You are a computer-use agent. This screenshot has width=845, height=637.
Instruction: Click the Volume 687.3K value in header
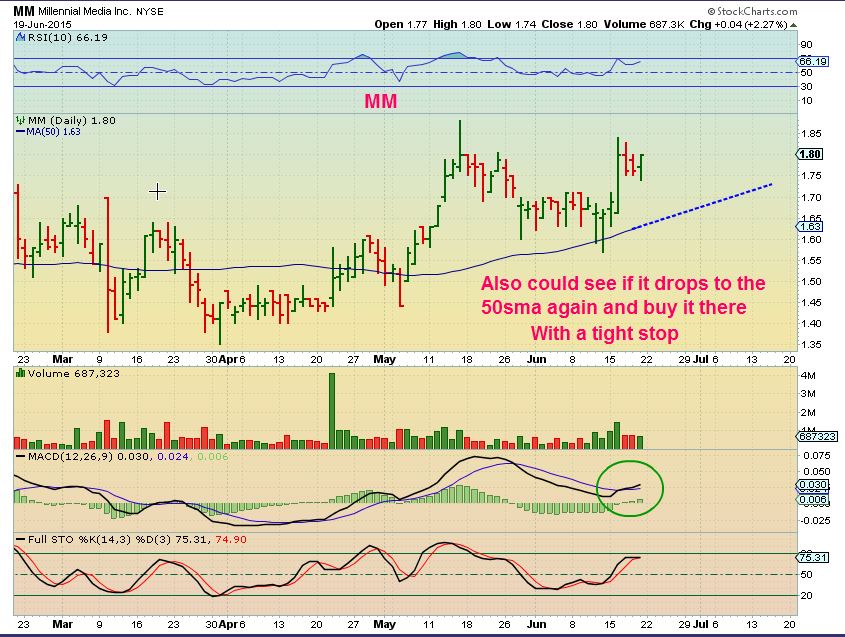644,24
